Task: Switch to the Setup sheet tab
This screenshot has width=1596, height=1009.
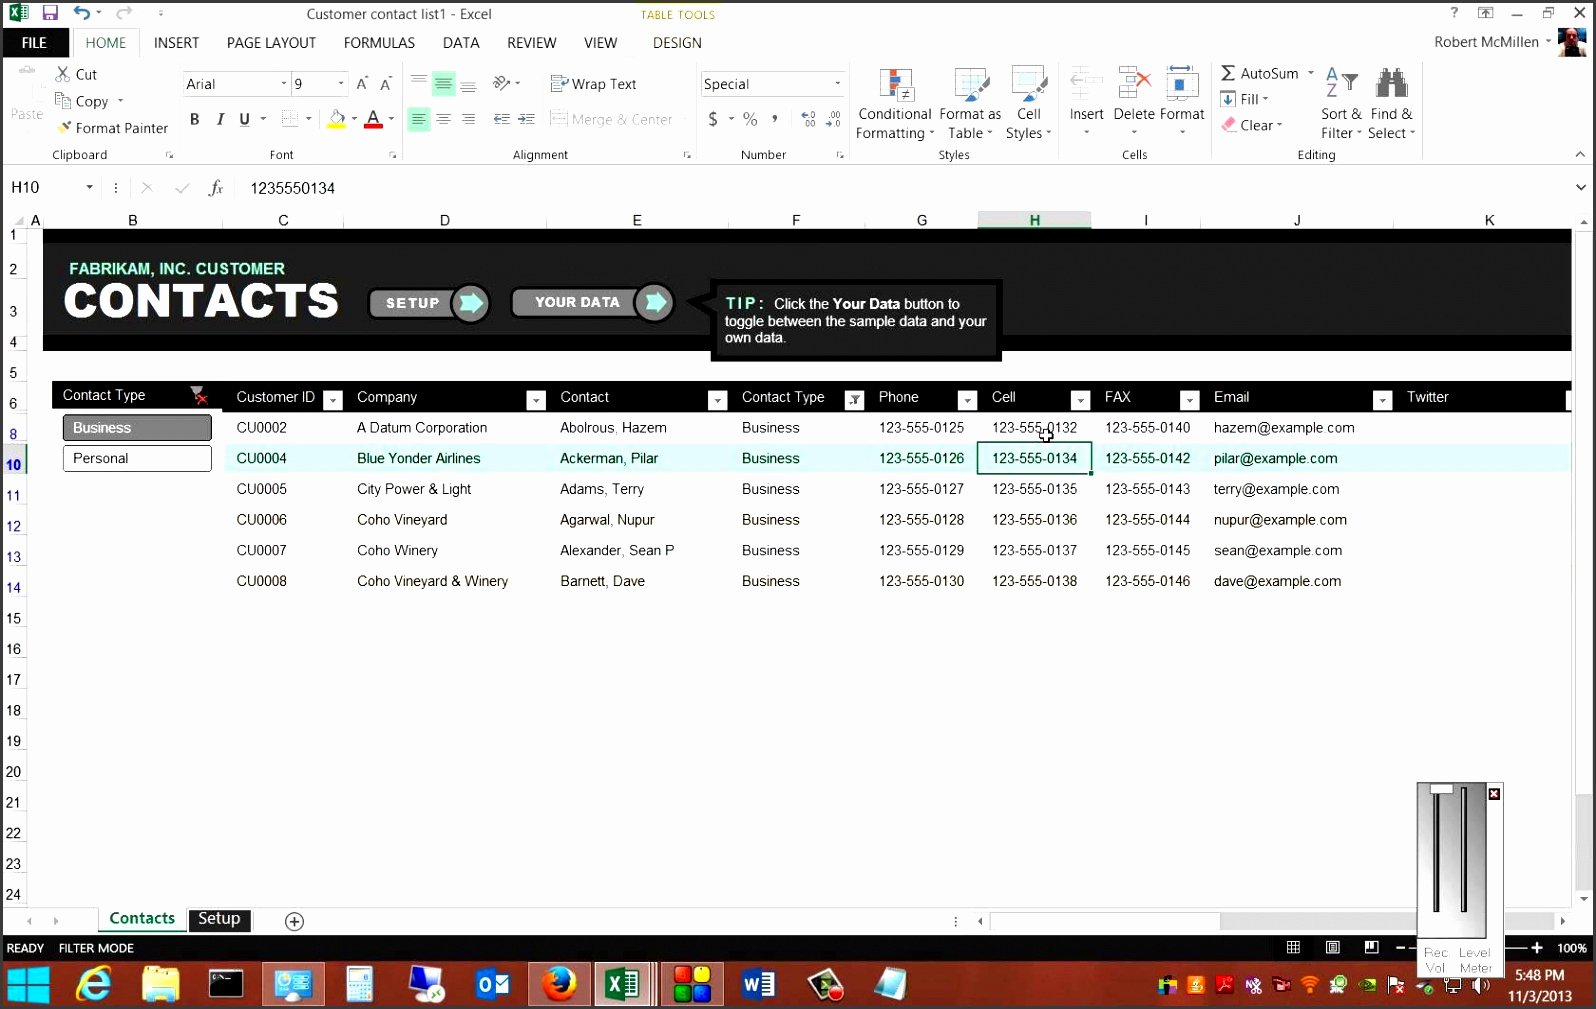Action: tap(219, 919)
